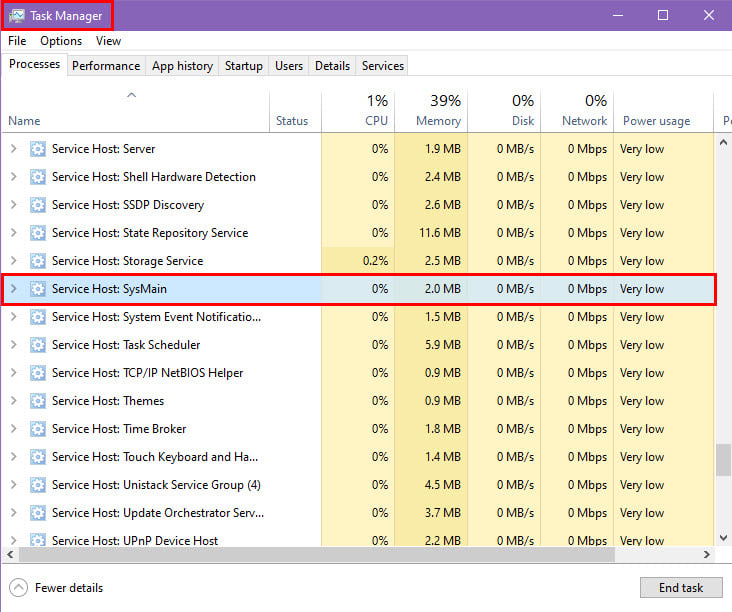The image size is (732, 612).
Task: Switch to the Users tab
Action: coord(289,66)
